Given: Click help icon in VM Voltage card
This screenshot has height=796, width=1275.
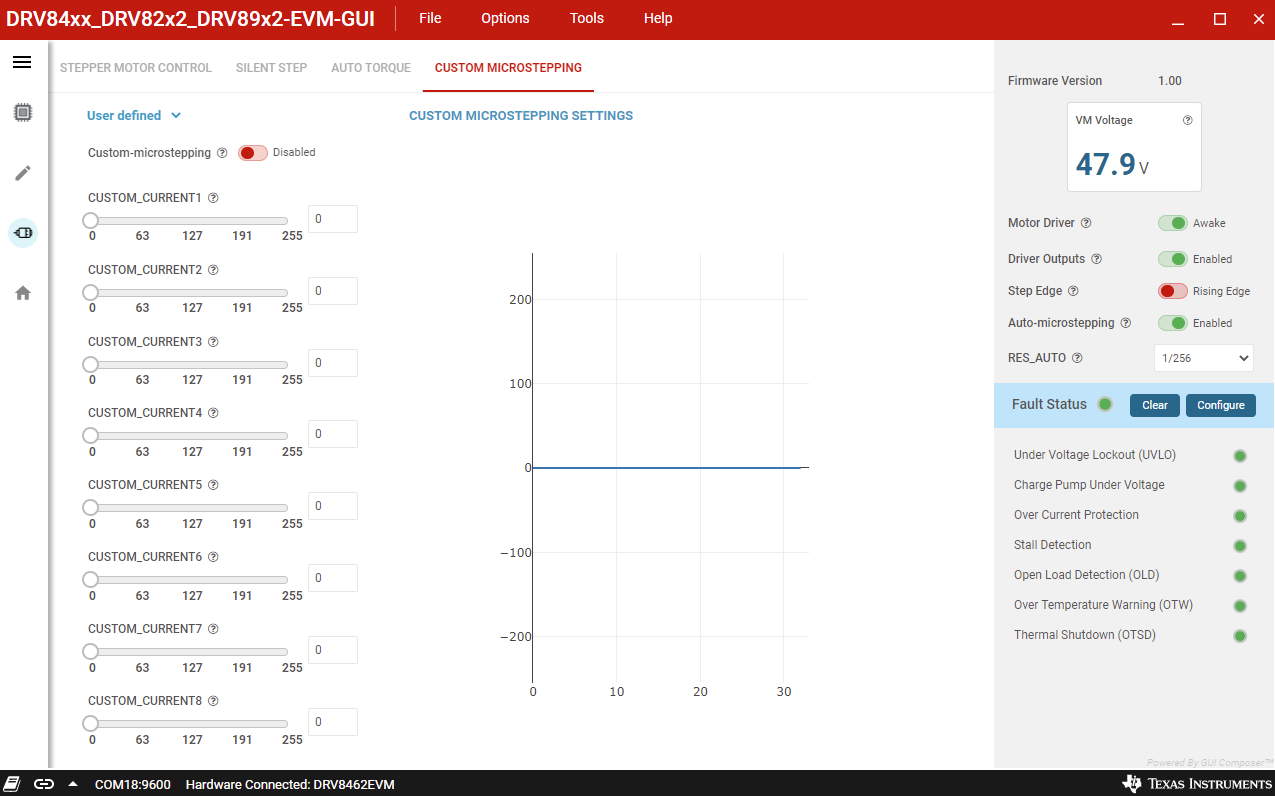Looking at the screenshot, I should tap(1188, 120).
